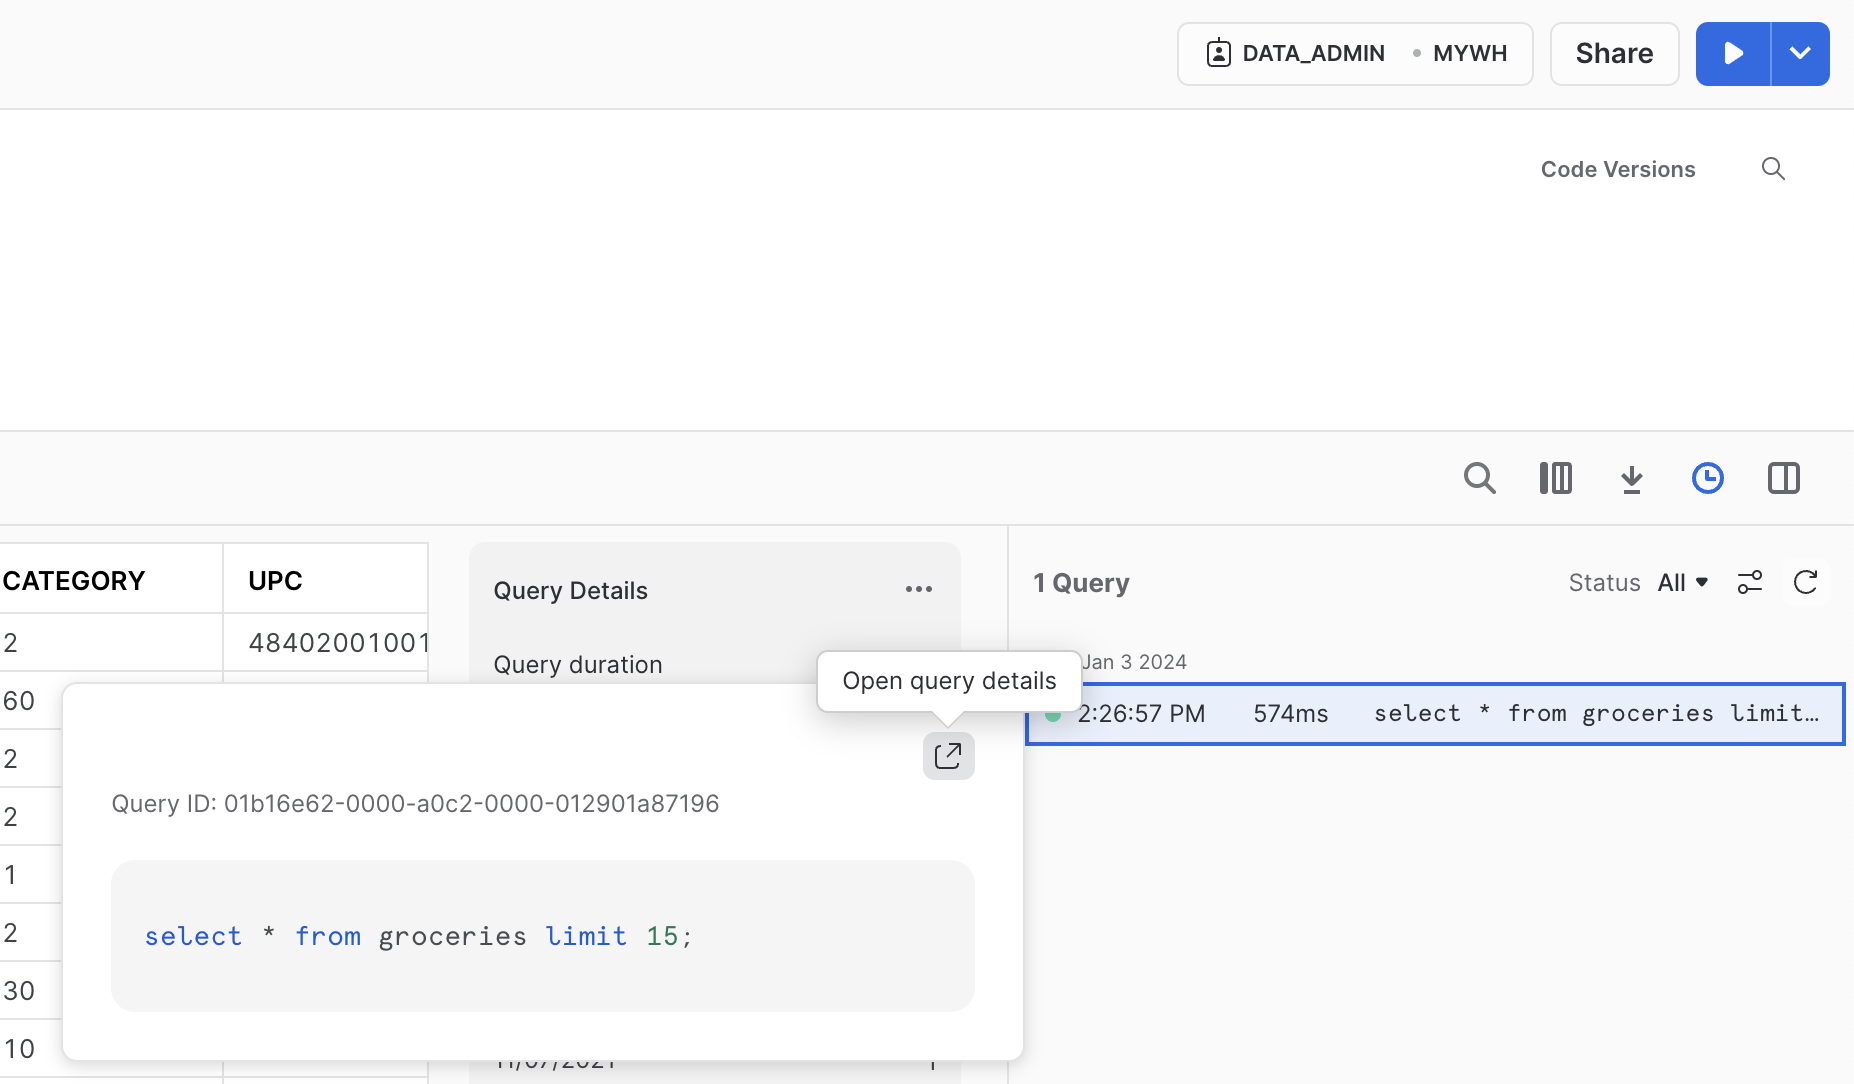Open filter settings in the Query panel
This screenshot has height=1084, width=1854.
(1750, 582)
